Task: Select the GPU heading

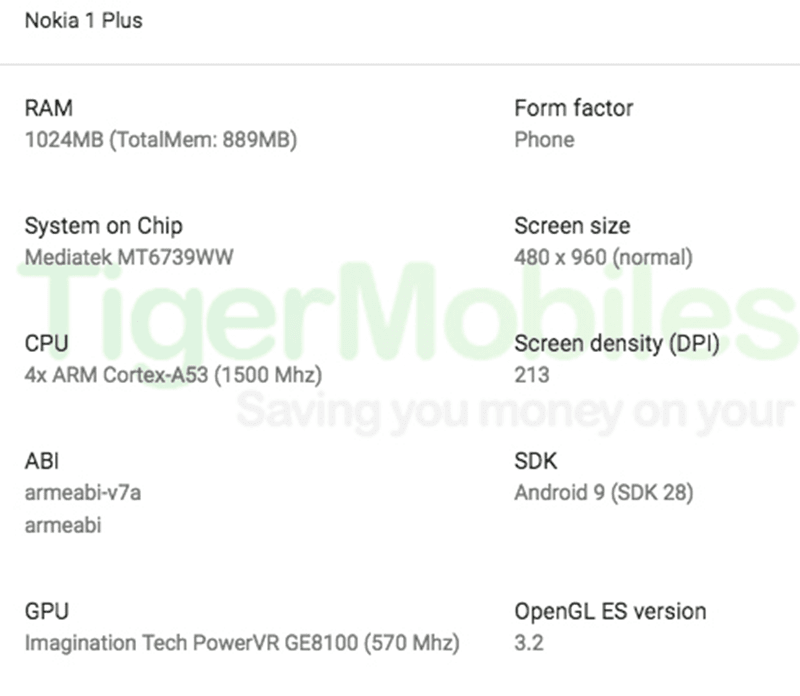Action: (x=46, y=611)
